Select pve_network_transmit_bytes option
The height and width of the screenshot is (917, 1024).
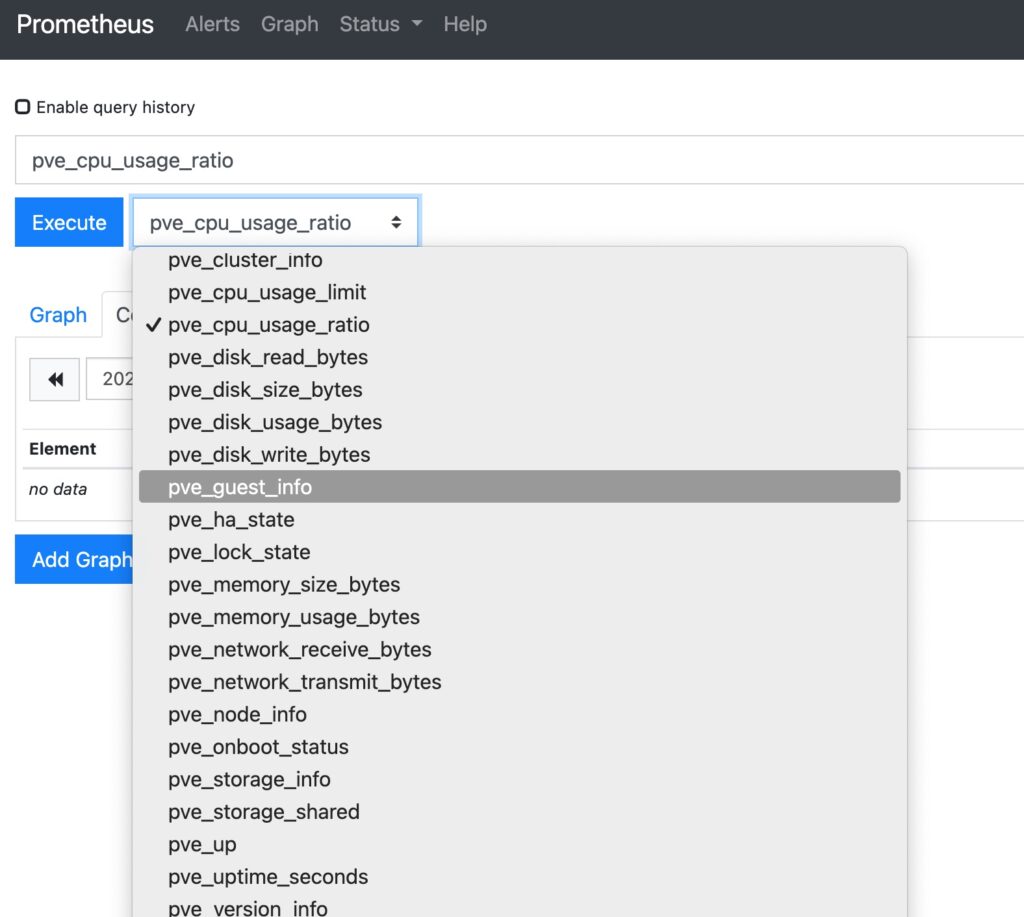(520, 682)
